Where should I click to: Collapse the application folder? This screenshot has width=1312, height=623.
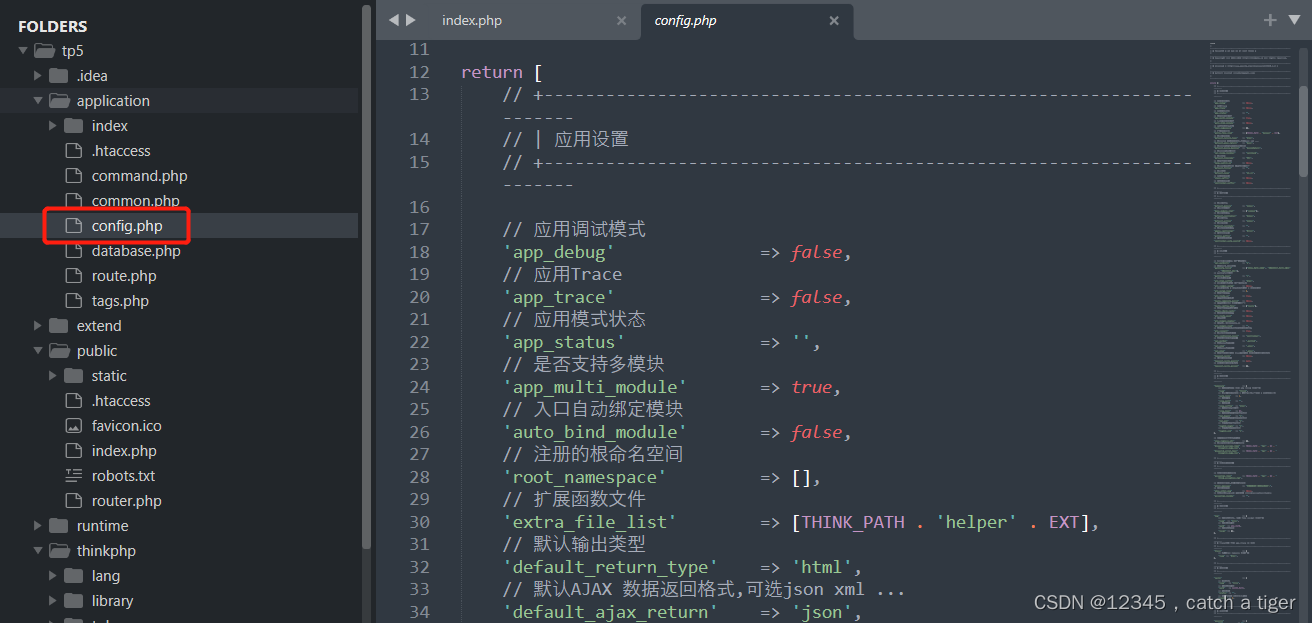click(38, 100)
